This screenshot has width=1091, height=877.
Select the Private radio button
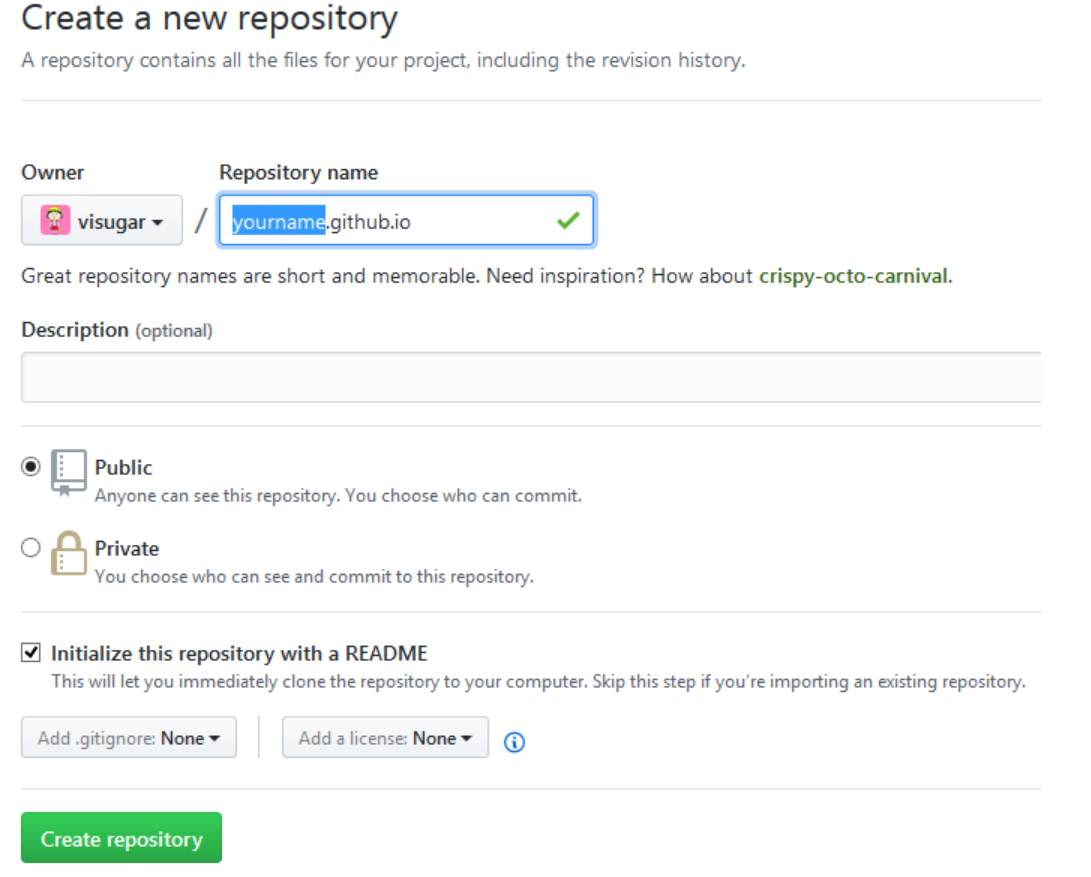coord(31,547)
